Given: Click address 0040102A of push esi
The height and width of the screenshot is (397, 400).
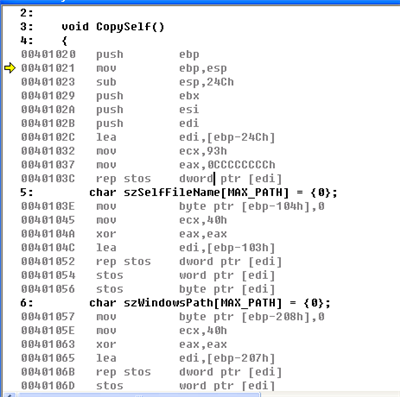Looking at the screenshot, I should pos(48,110).
